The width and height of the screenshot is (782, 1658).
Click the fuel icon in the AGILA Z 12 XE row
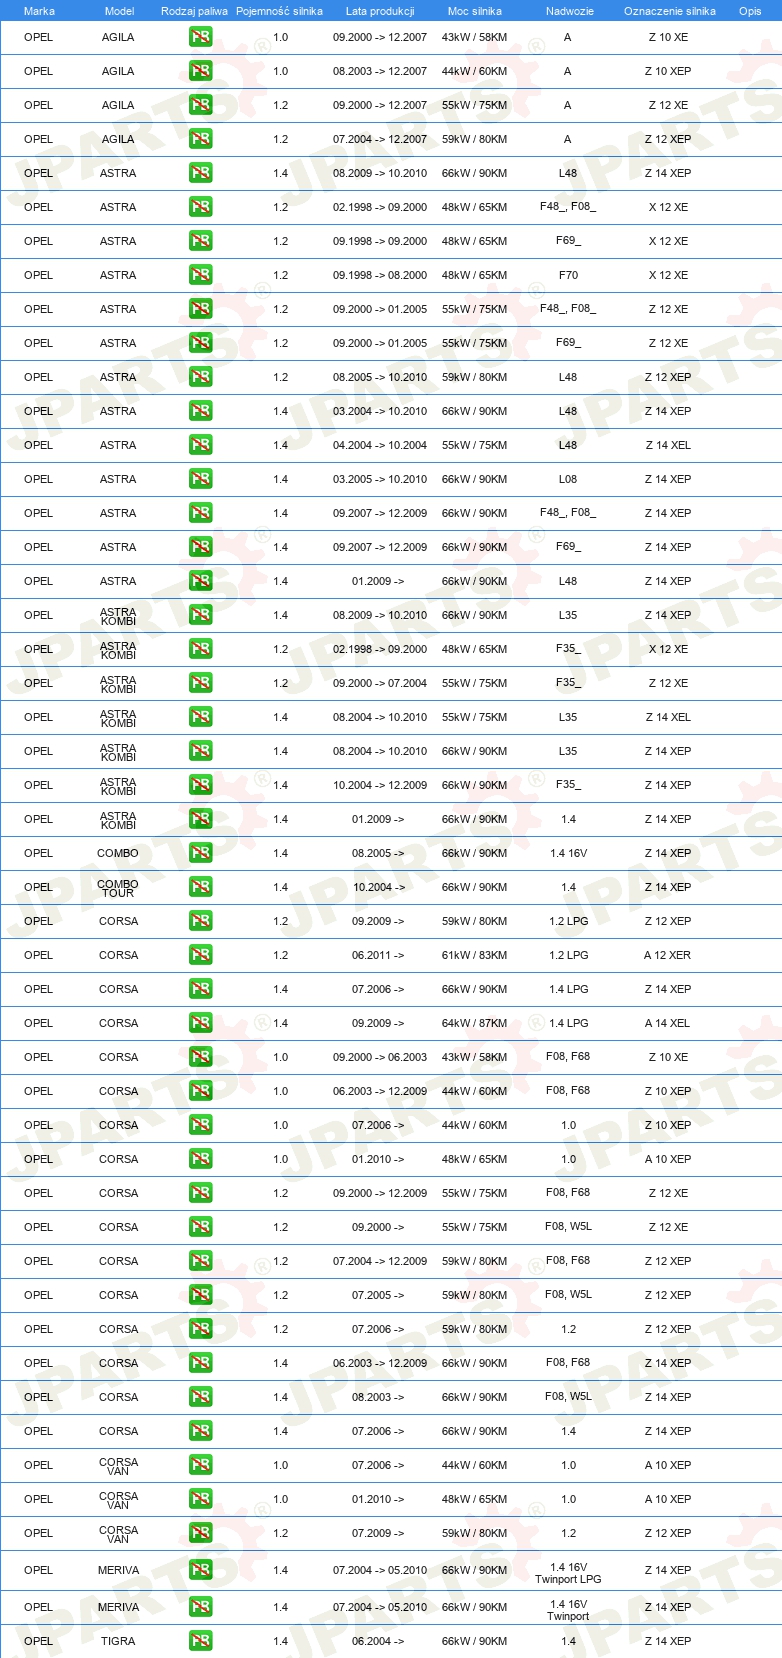200,105
